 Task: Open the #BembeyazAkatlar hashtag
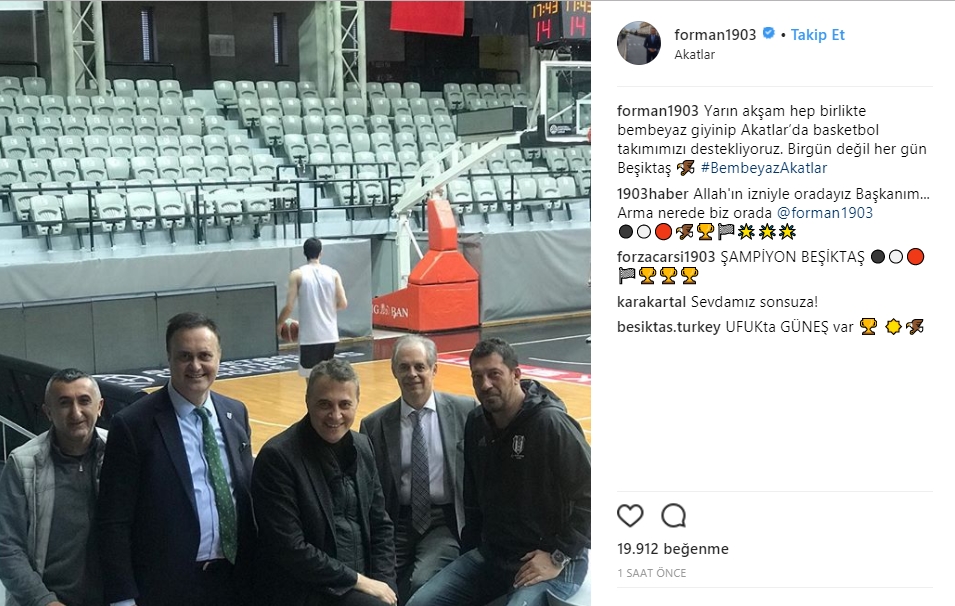pyautogui.click(x=764, y=167)
